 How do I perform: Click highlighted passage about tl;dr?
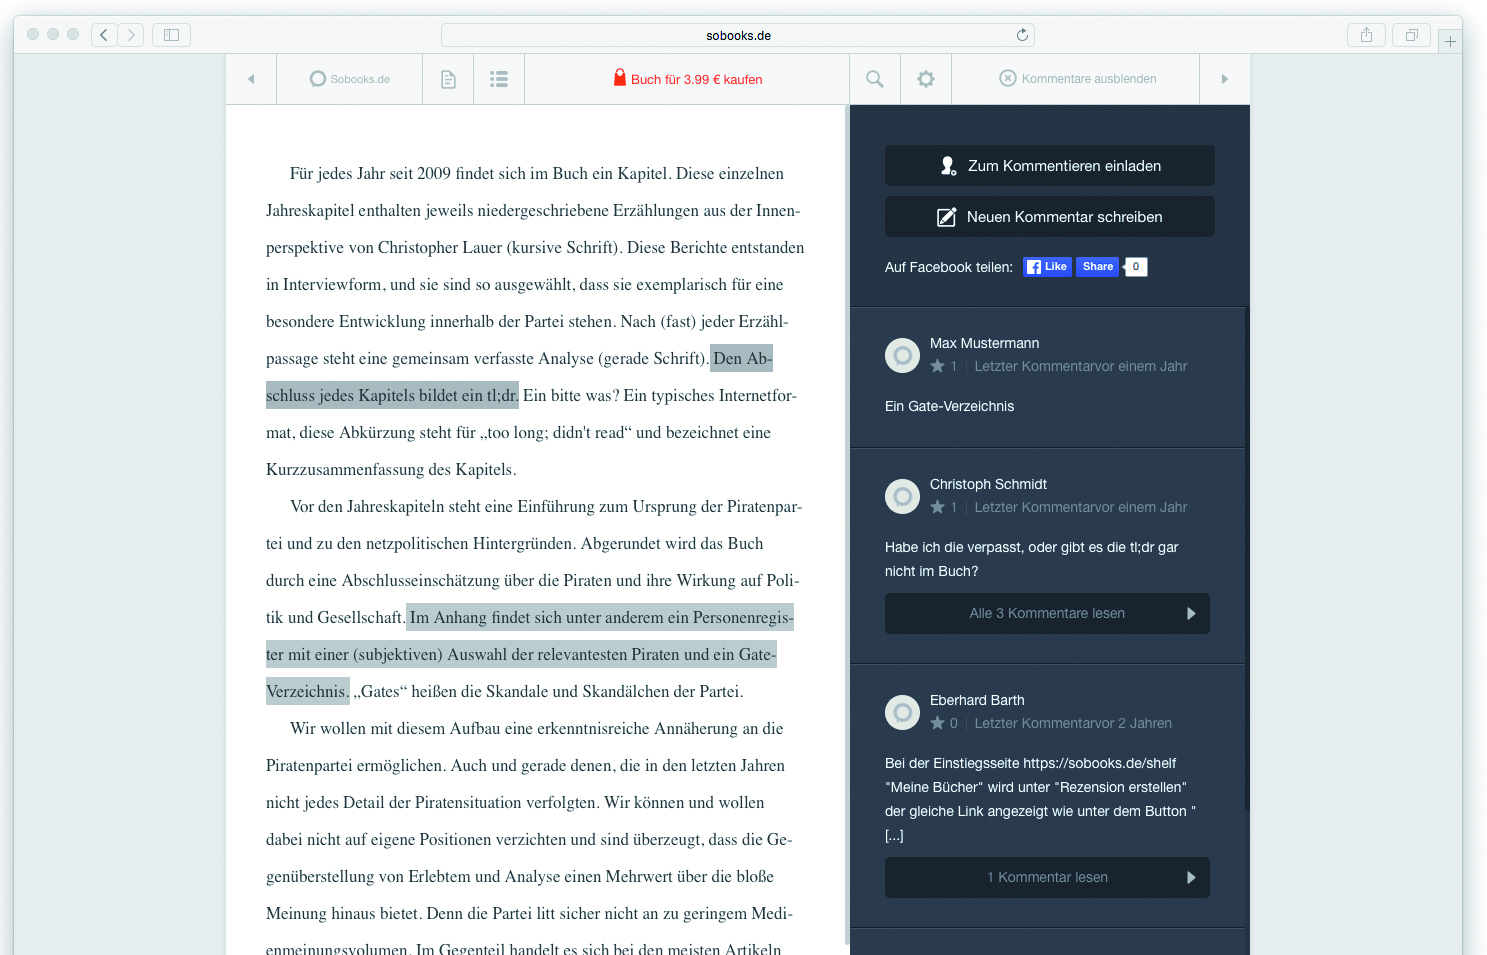pos(392,396)
